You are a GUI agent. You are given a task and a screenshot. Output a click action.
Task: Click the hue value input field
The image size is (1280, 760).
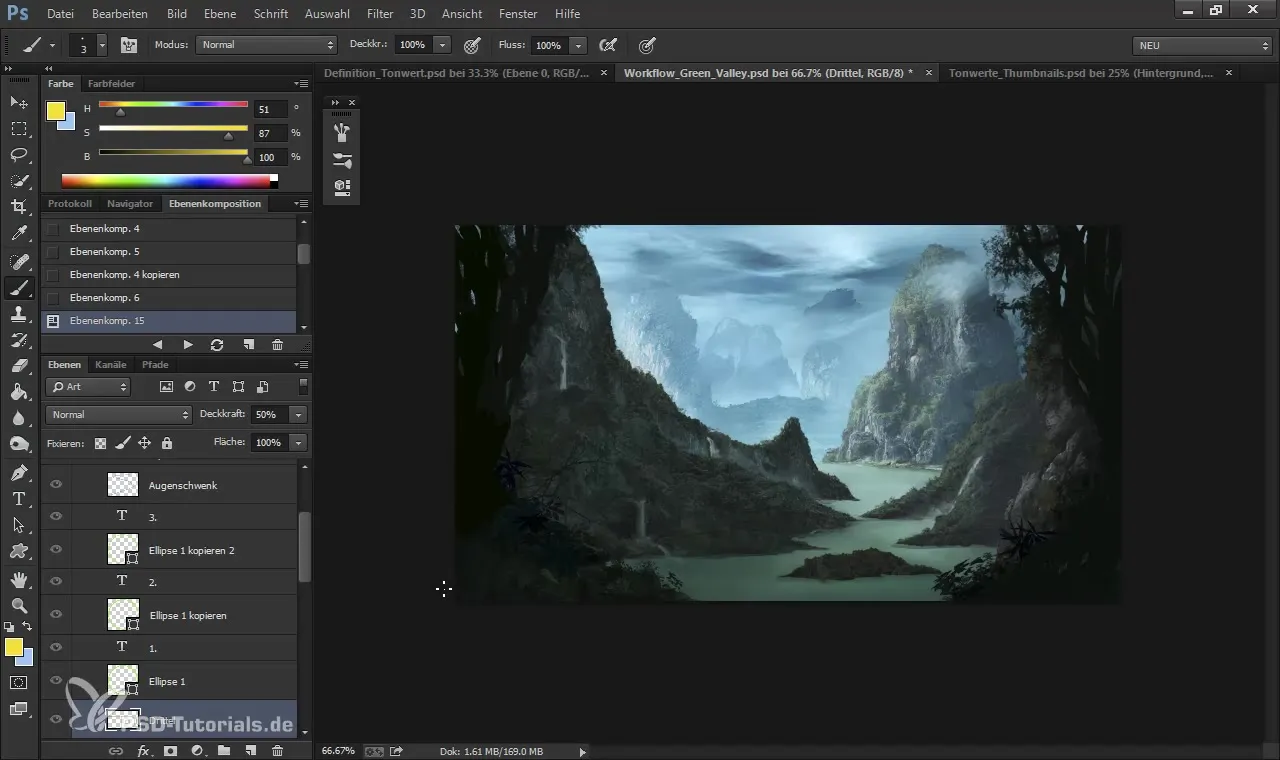pos(271,109)
